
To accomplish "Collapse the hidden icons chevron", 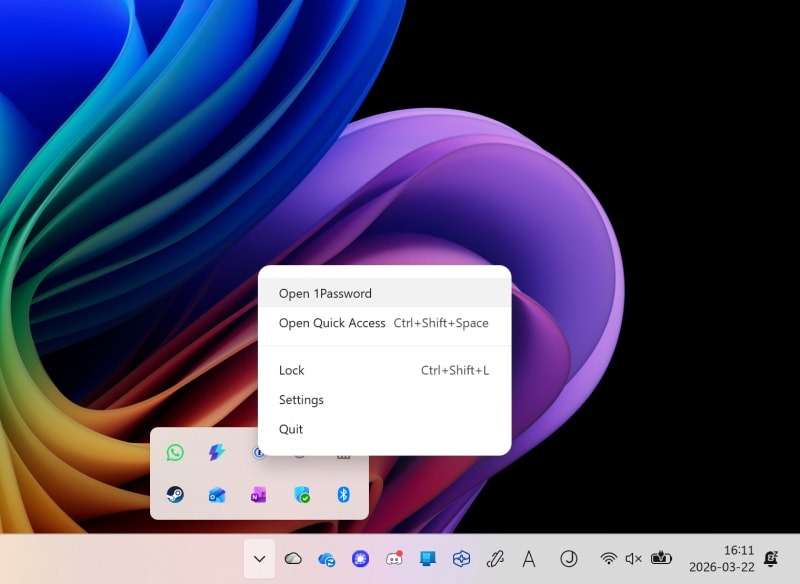I will [259, 559].
